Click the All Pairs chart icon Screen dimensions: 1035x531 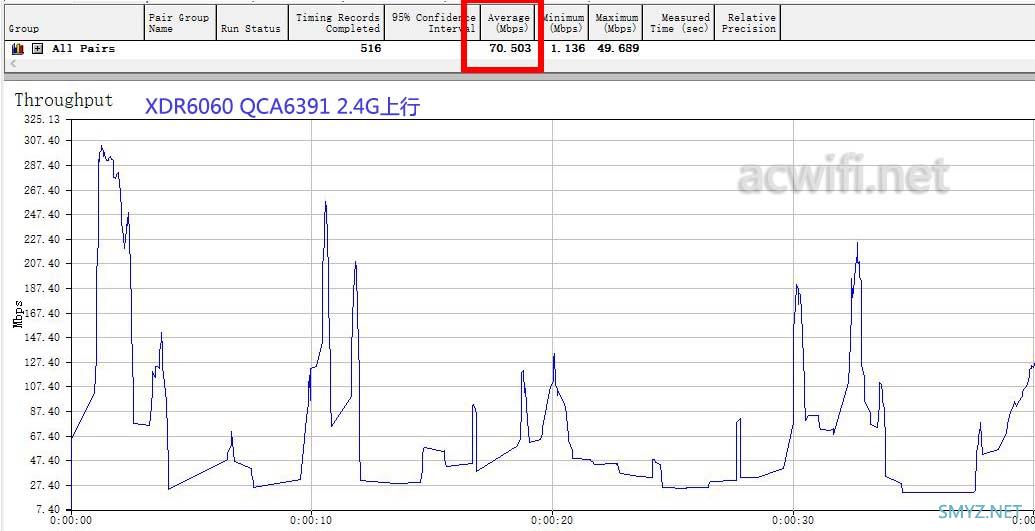(x=18, y=49)
